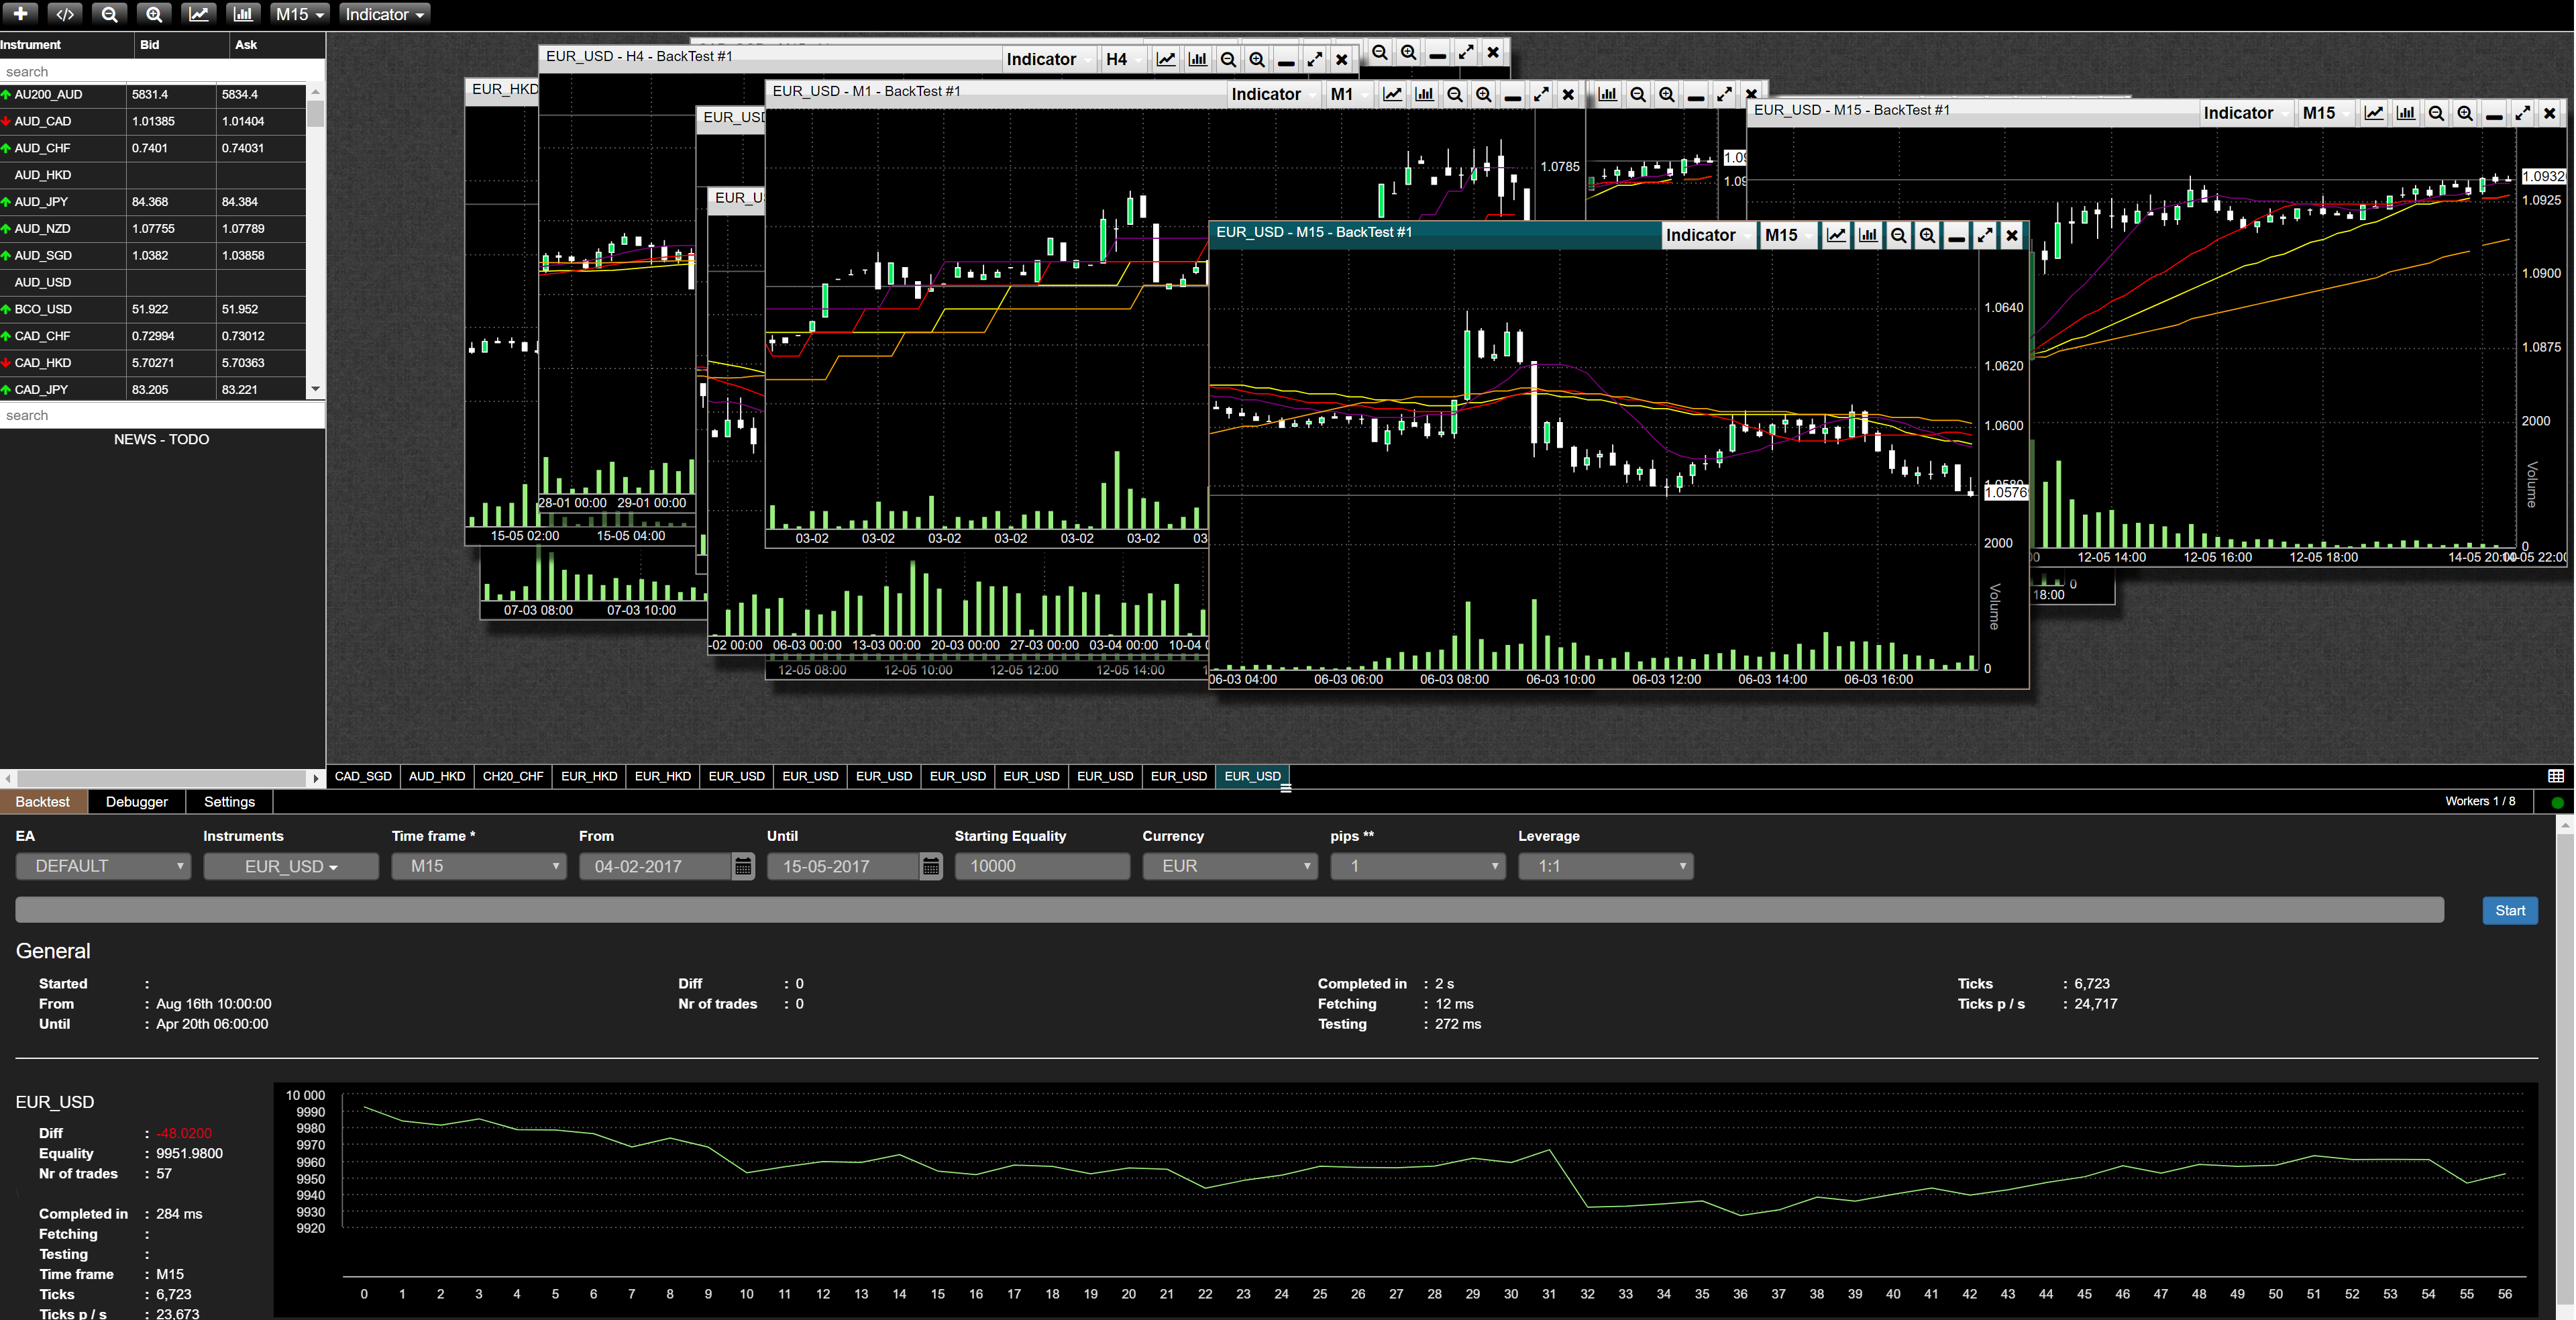The height and width of the screenshot is (1320, 2576).
Task: Open the EA DEFAULT dropdown
Action: coord(104,866)
